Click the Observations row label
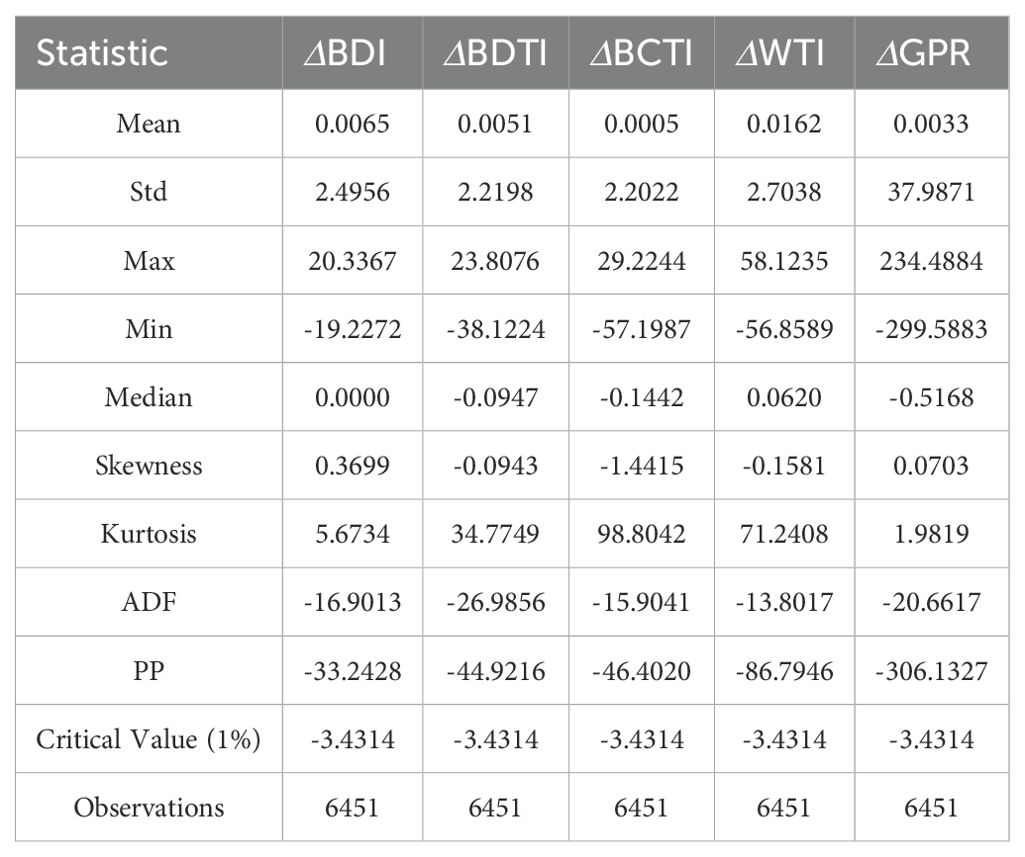 click(148, 807)
